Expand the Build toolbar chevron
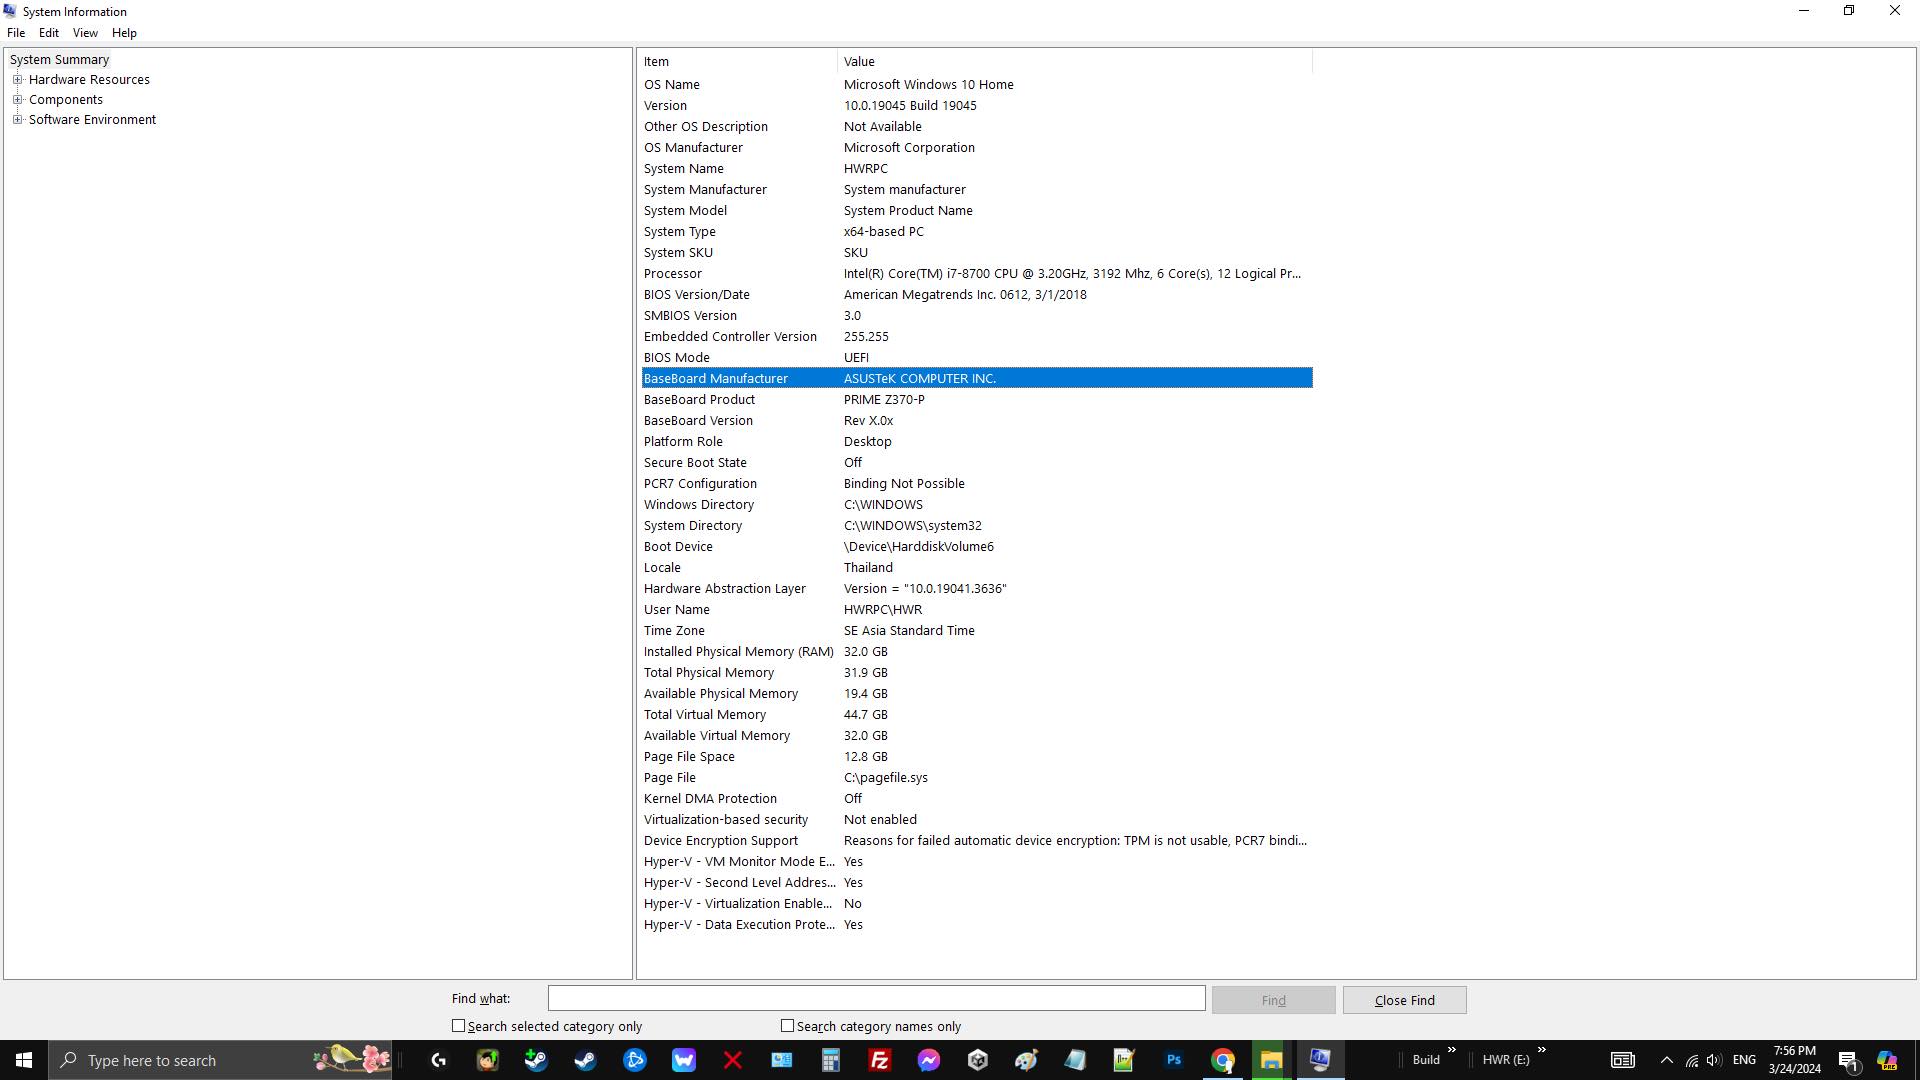This screenshot has width=1920, height=1080. pos(1451,1050)
